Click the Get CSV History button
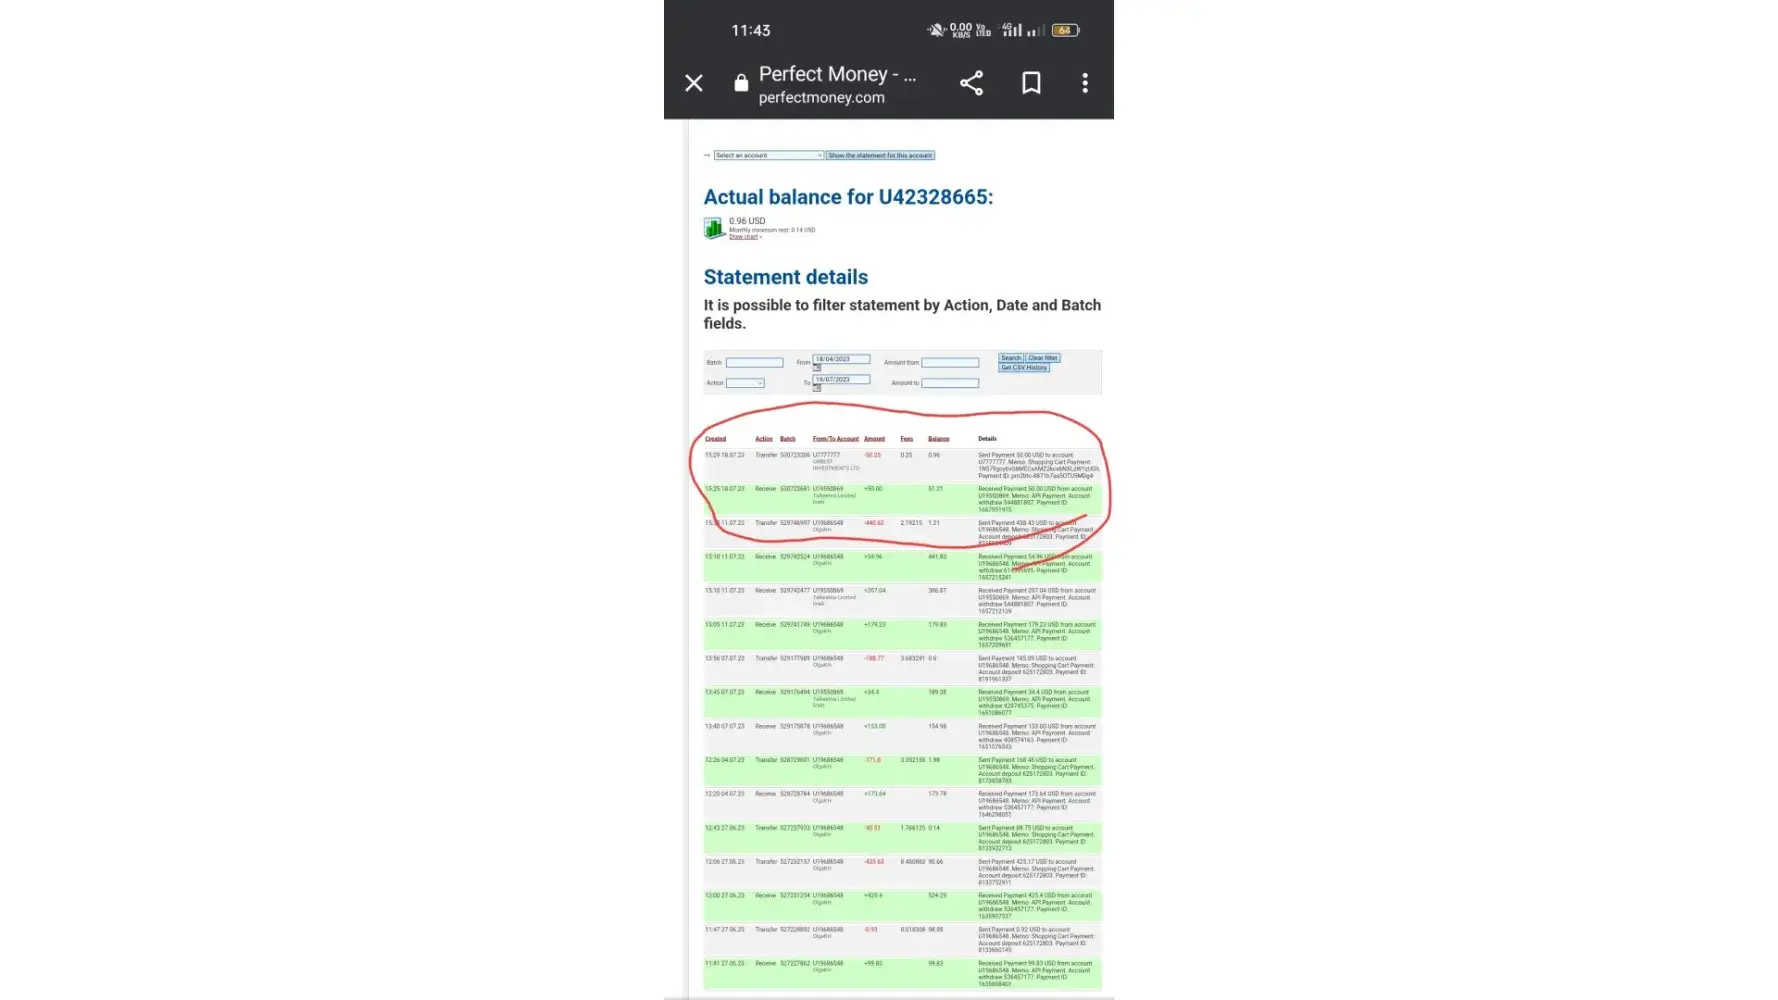Viewport: 1778px width, 1000px height. 1024,368
